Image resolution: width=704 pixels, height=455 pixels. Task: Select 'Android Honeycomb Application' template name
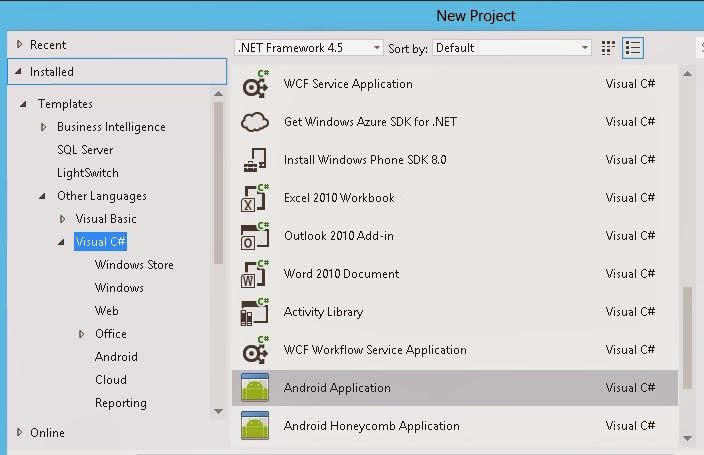tap(371, 426)
